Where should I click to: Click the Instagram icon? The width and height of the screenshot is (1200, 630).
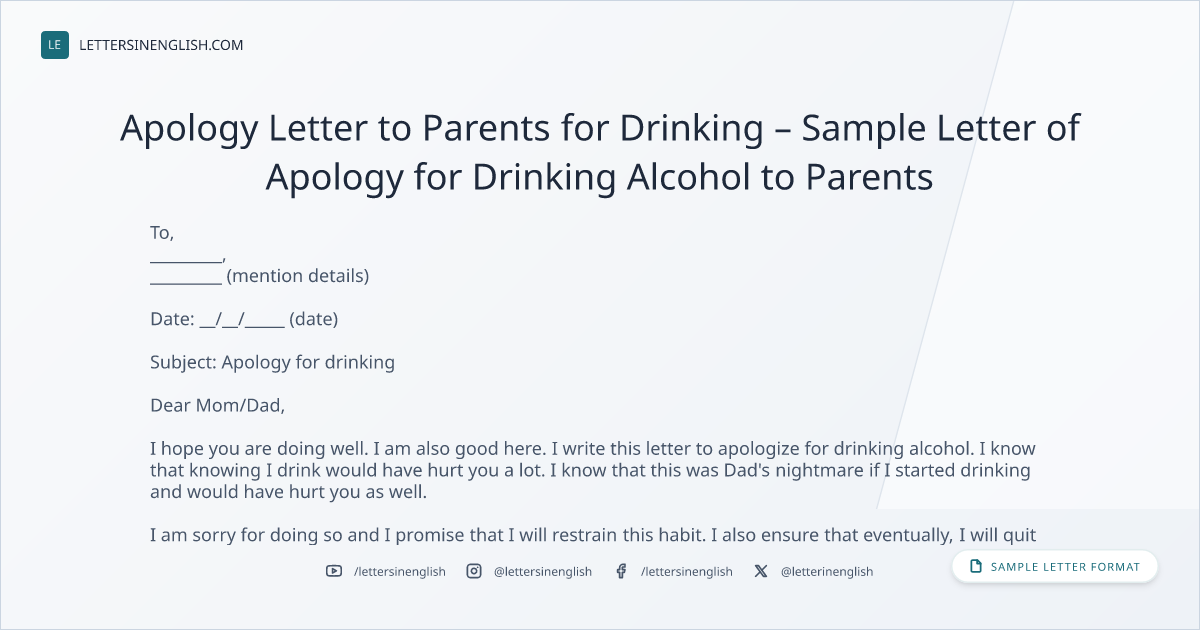coord(474,571)
